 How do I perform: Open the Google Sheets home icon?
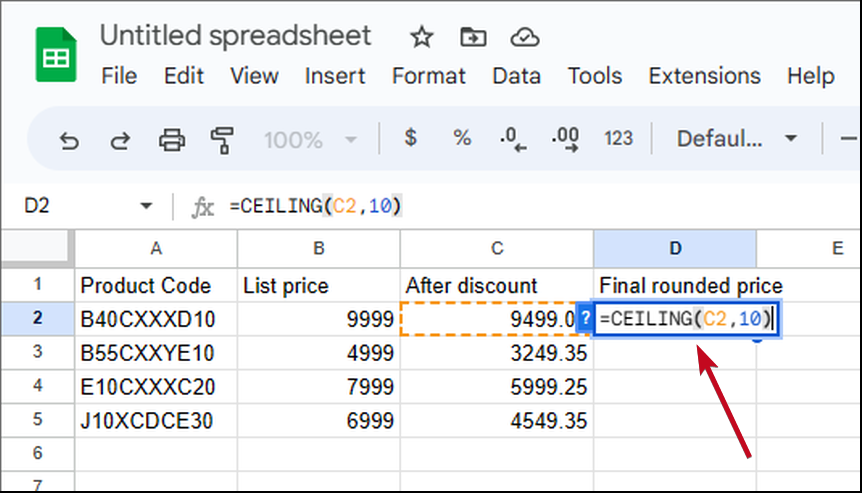[56, 55]
